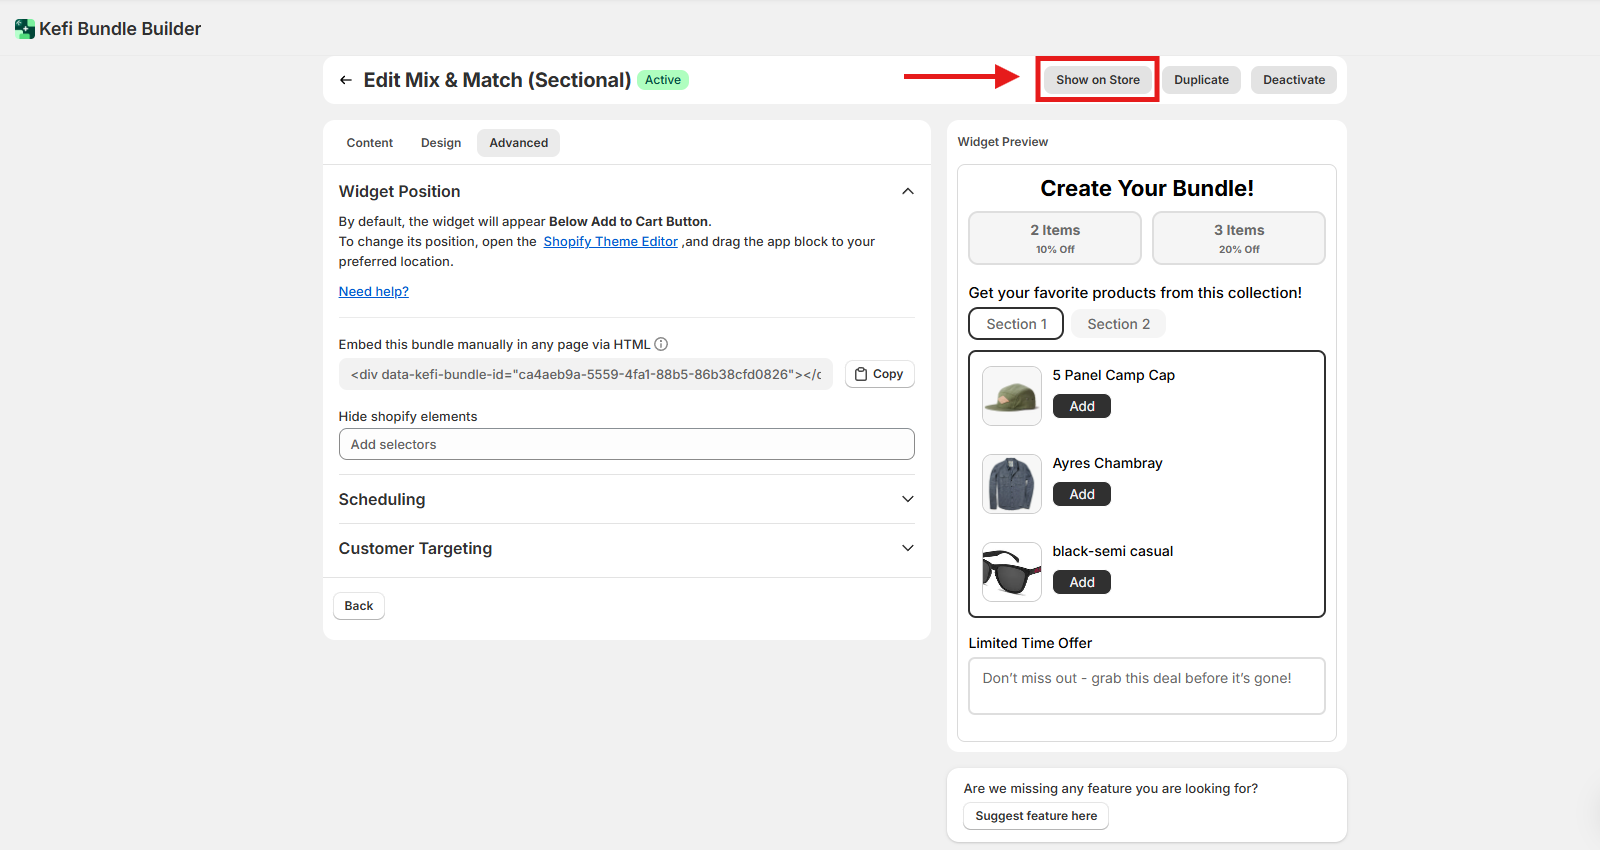Click the back arrow beside Edit title
This screenshot has width=1600, height=850.
(x=345, y=80)
